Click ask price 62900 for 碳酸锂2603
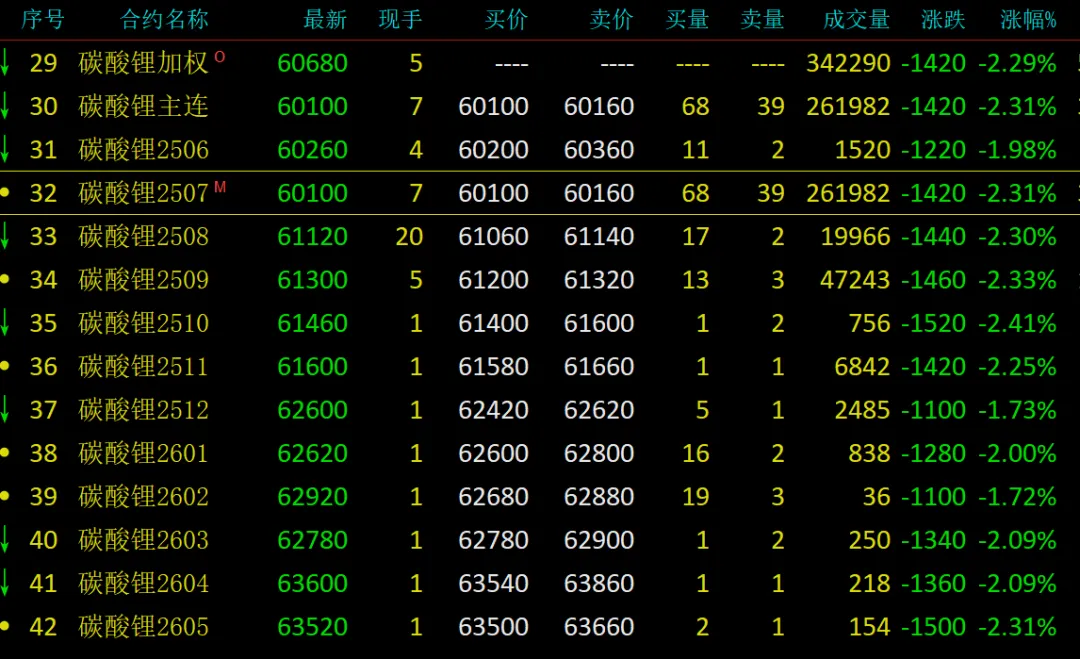The image size is (1080, 659). 599,540
